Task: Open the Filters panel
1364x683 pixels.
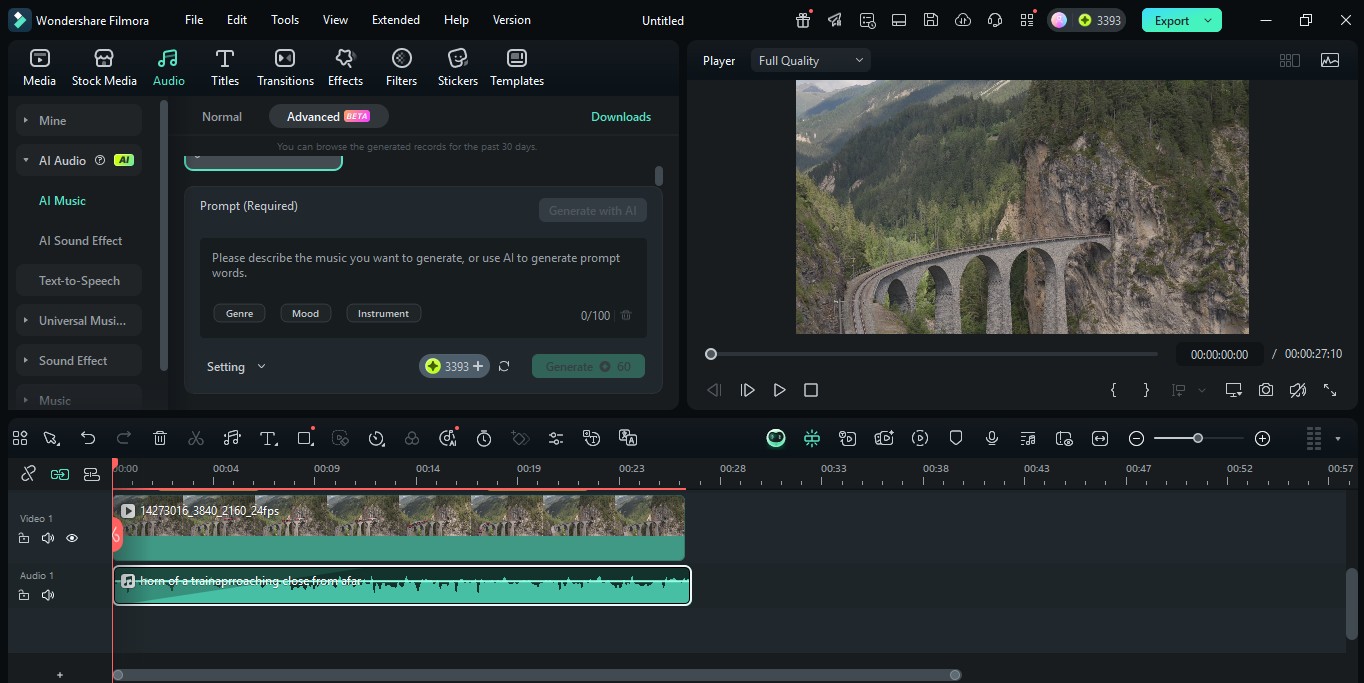Action: point(401,67)
